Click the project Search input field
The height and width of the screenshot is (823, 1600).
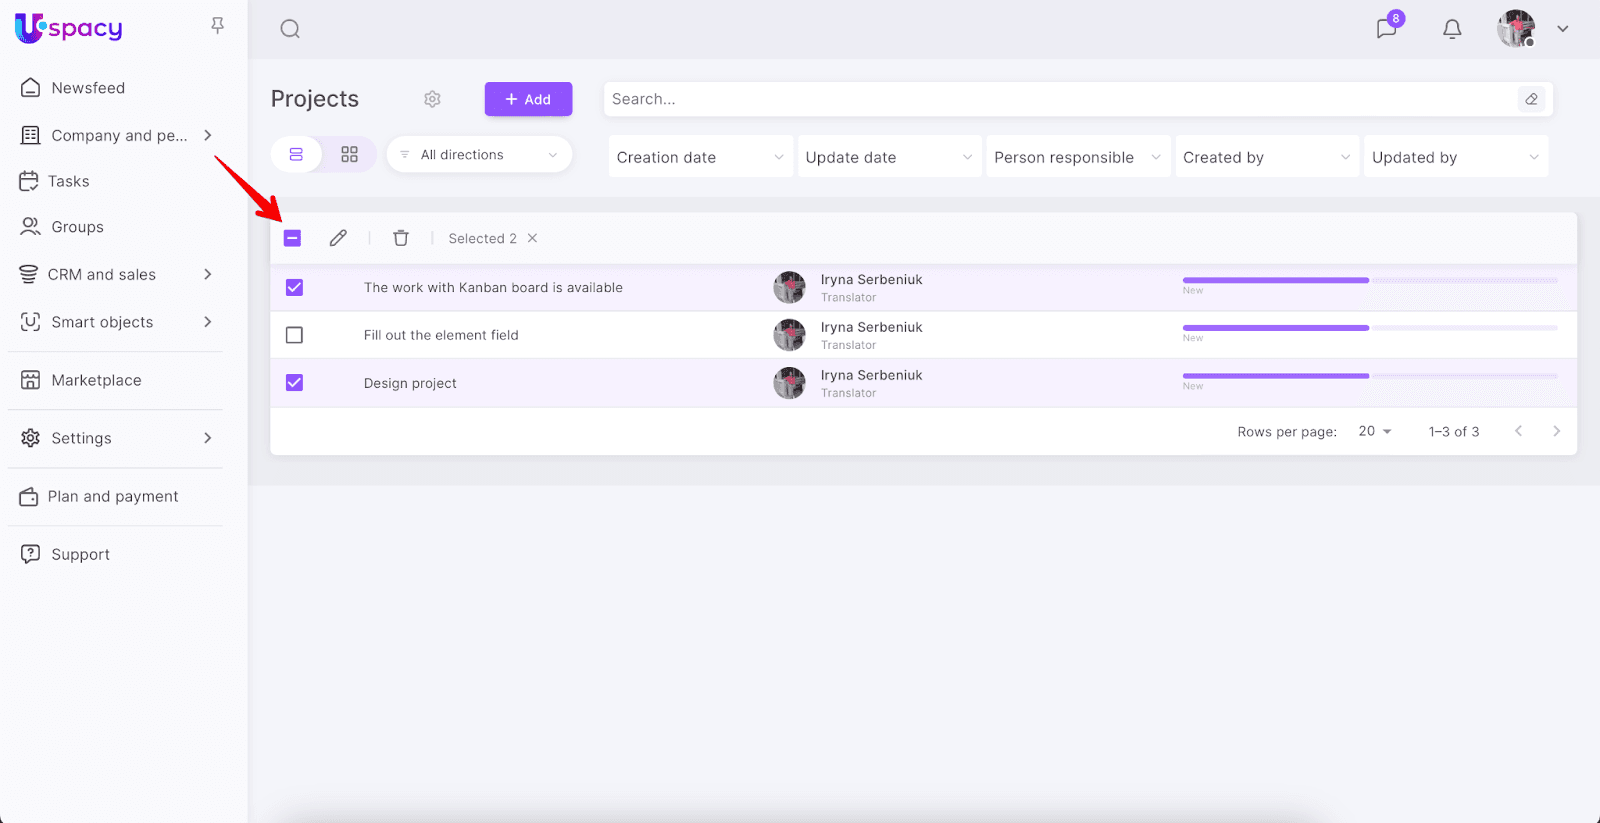click(x=1060, y=99)
